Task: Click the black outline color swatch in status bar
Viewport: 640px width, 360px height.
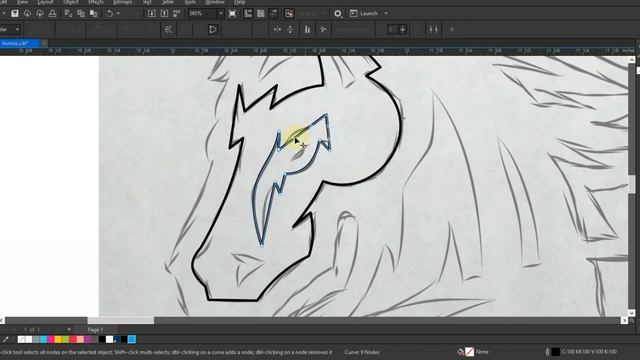Action: coord(556,352)
